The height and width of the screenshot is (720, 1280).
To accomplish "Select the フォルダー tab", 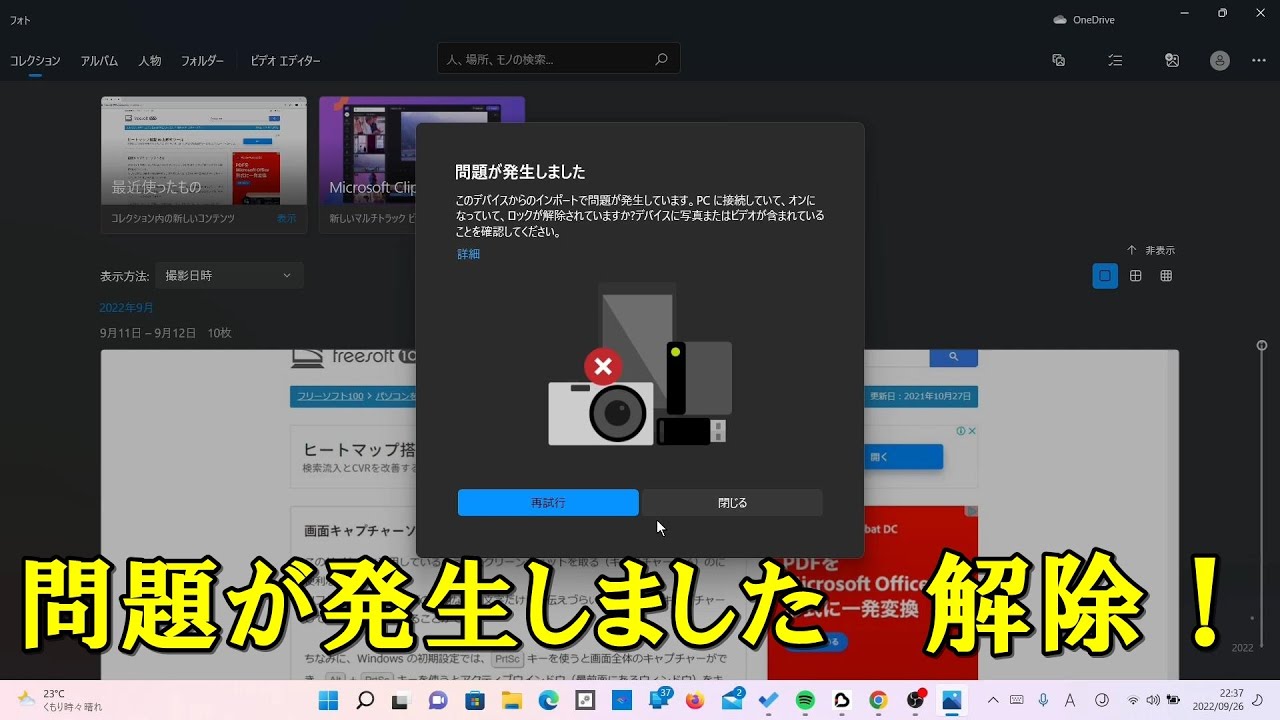I will [202, 61].
